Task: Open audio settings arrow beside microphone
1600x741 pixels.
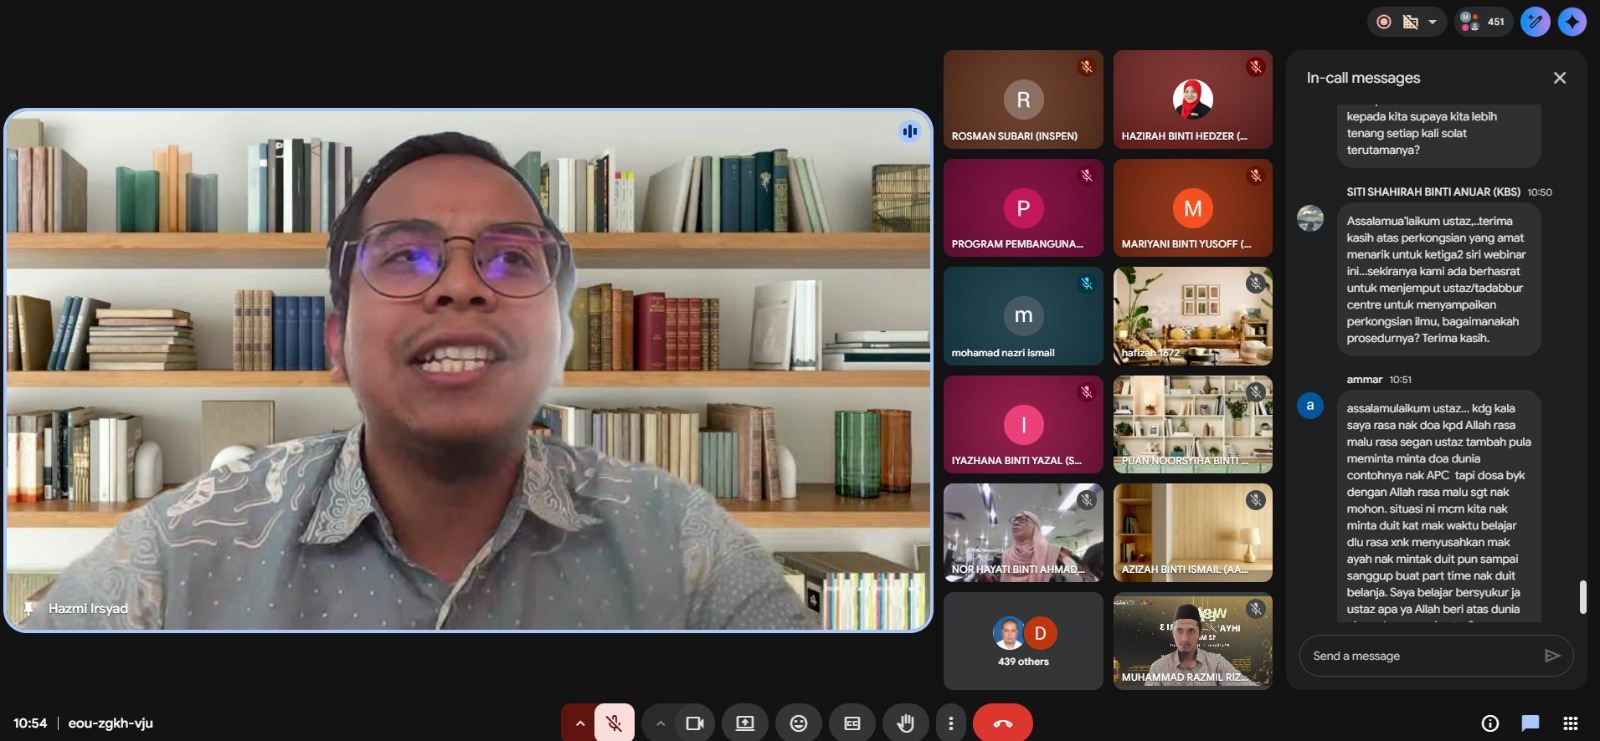Action: (x=579, y=723)
